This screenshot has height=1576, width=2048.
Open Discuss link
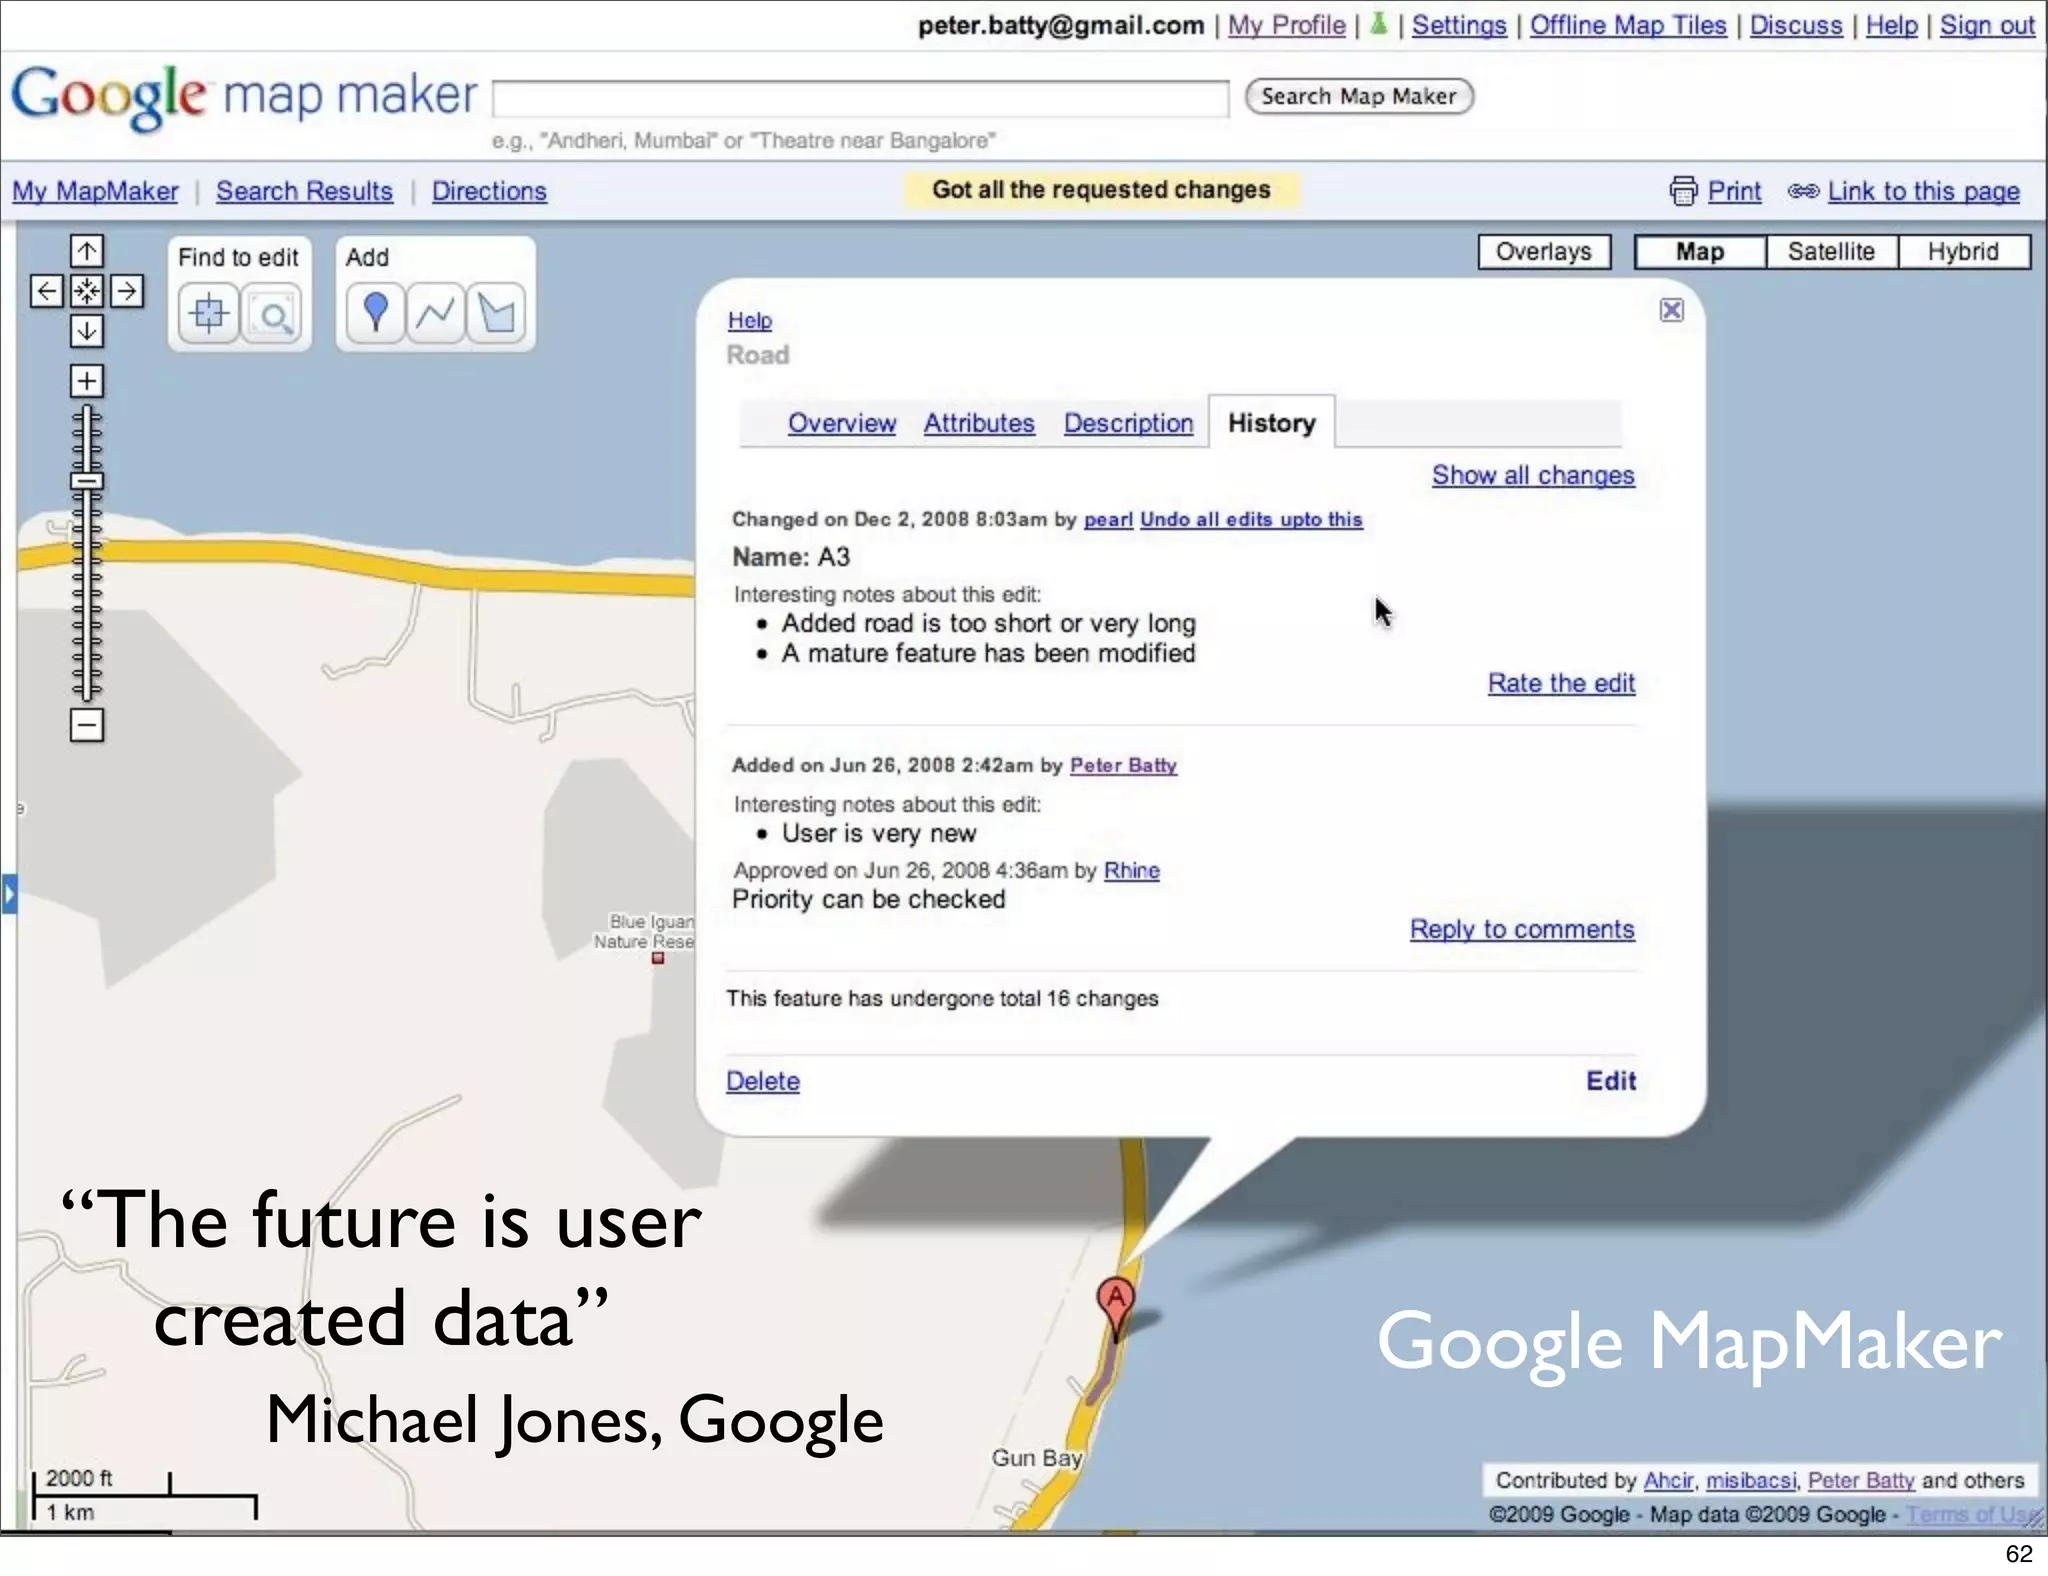point(1796,25)
